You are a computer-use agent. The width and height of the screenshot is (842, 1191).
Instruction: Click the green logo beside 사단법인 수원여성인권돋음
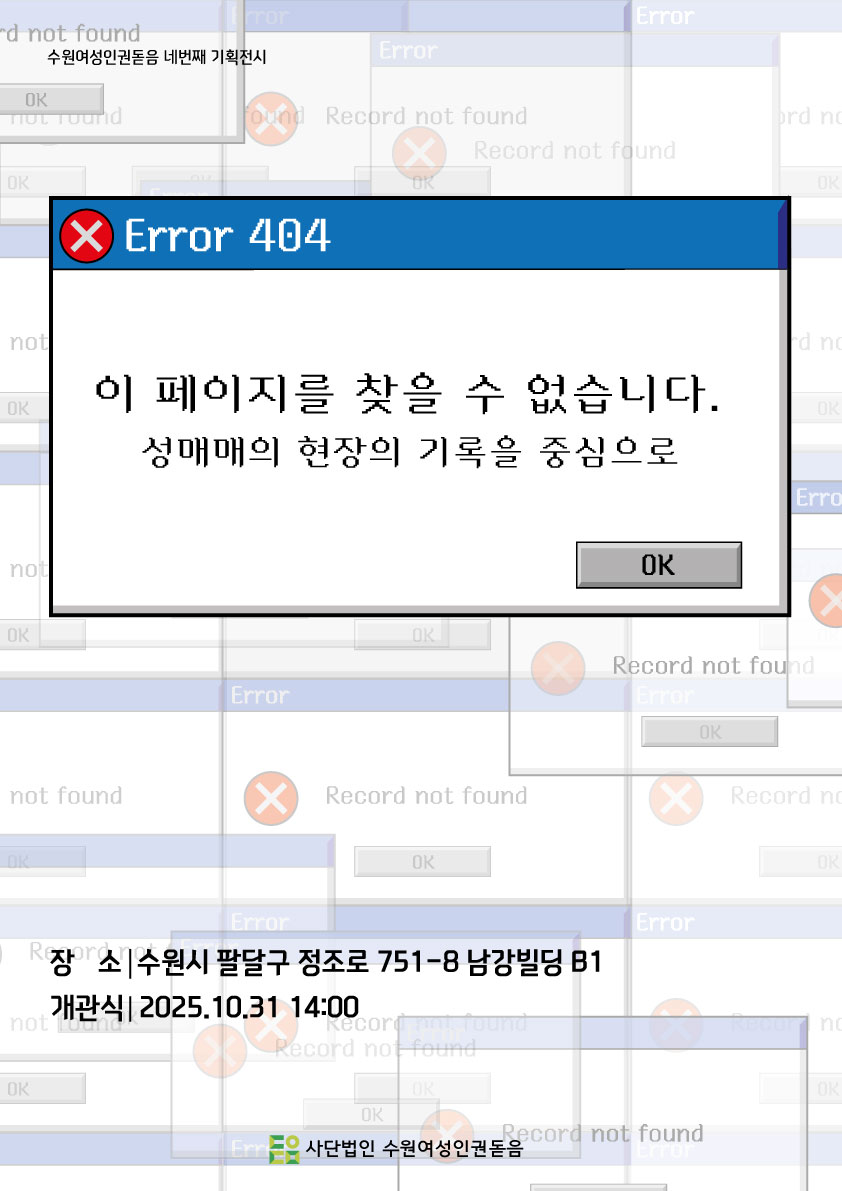285,1148
